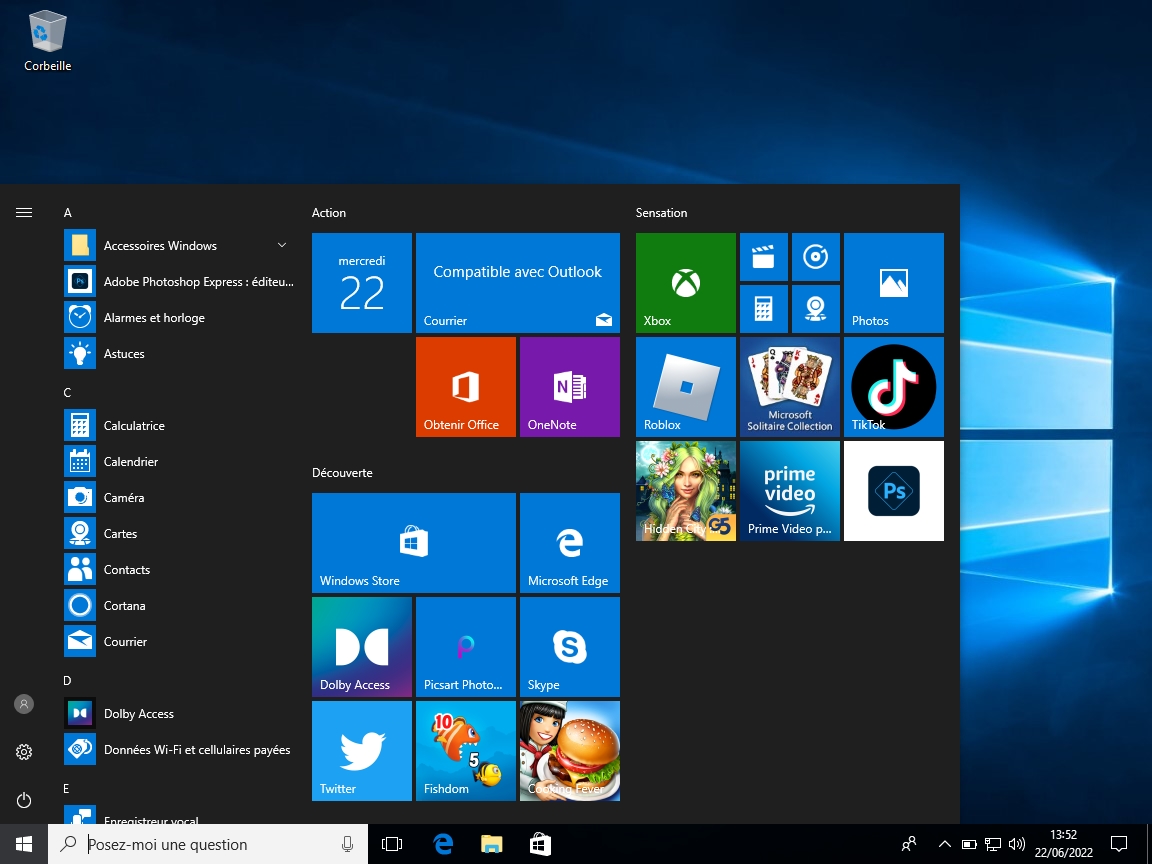Open the Photos tile
The image size is (1152, 864).
point(893,283)
